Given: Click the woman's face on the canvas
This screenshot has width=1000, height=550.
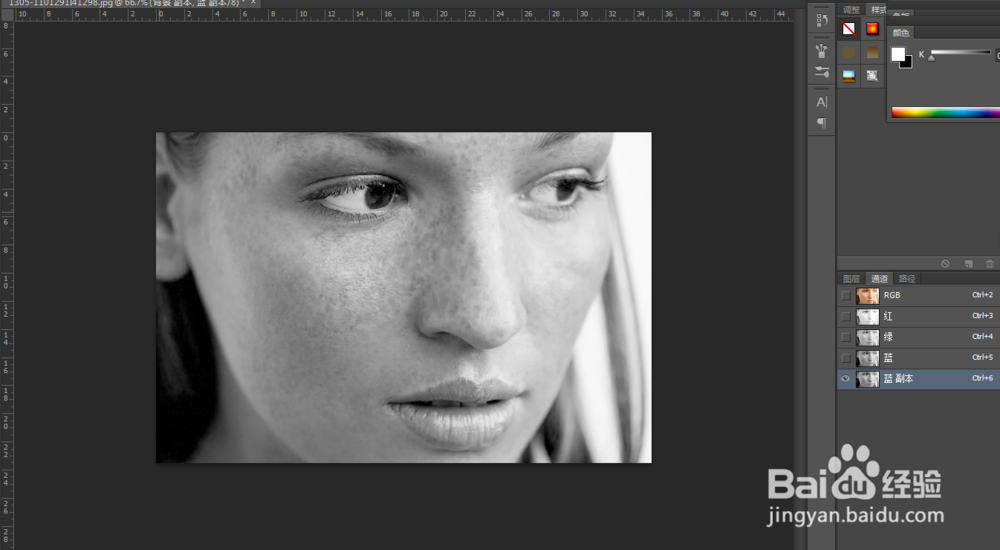Looking at the screenshot, I should 404,297.
